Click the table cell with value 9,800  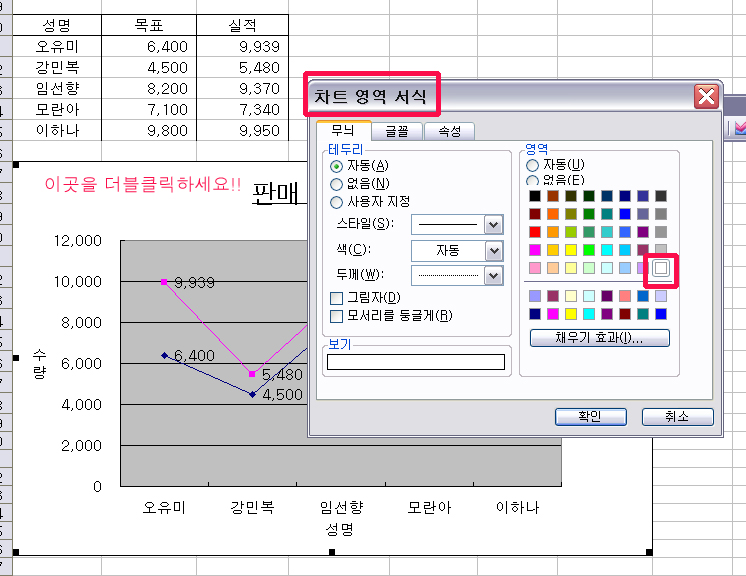coord(149,130)
